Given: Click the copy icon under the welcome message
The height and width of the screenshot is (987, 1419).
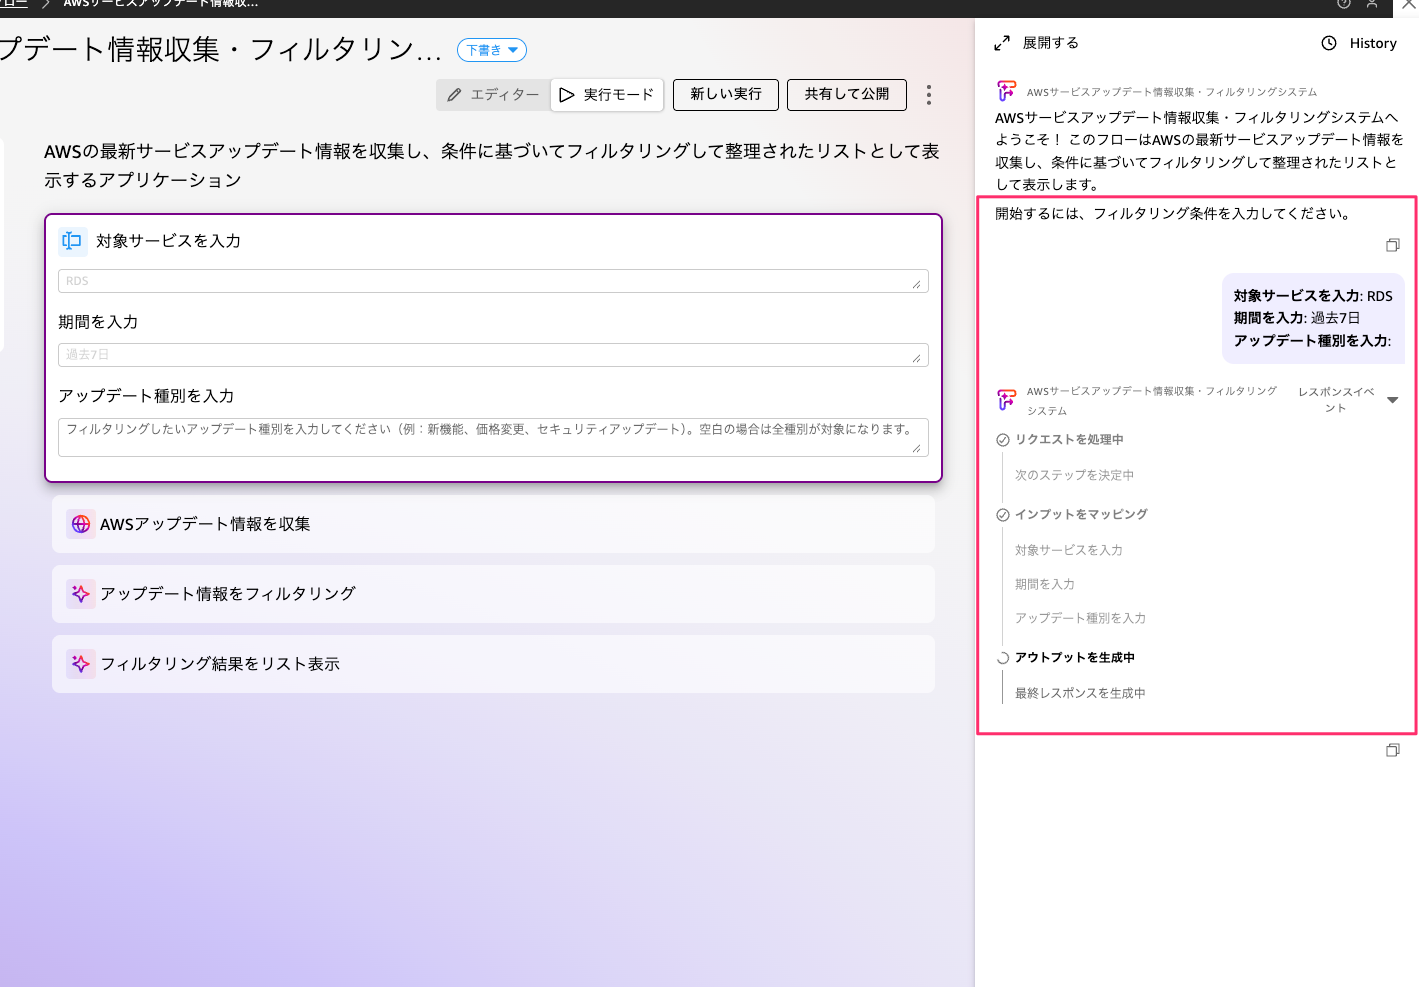Looking at the screenshot, I should (1392, 246).
